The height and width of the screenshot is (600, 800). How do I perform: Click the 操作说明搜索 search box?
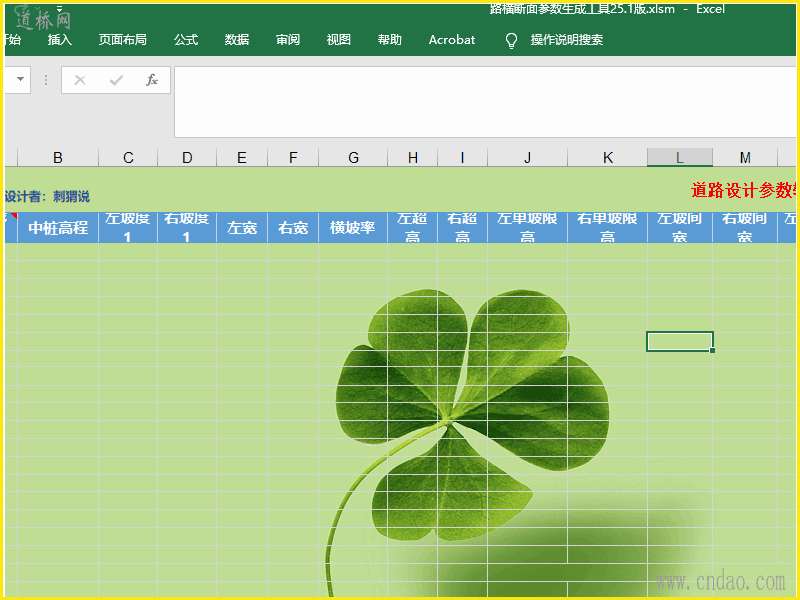pyautogui.click(x=567, y=40)
